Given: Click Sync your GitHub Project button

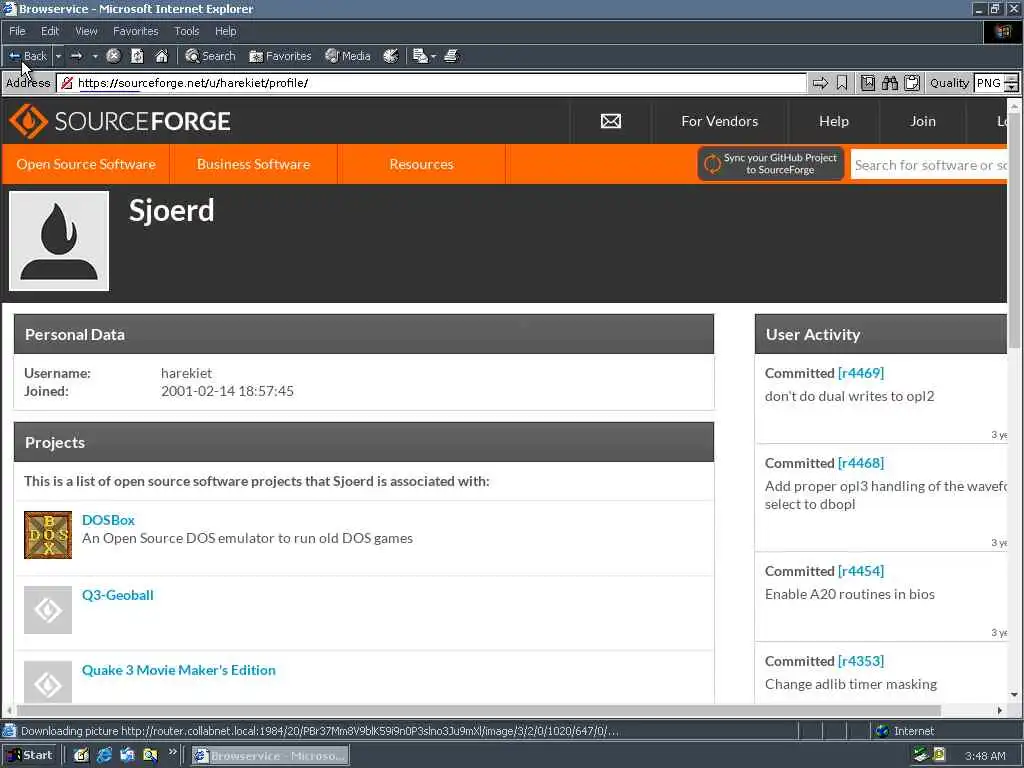Looking at the screenshot, I should pyautogui.click(x=771, y=163).
